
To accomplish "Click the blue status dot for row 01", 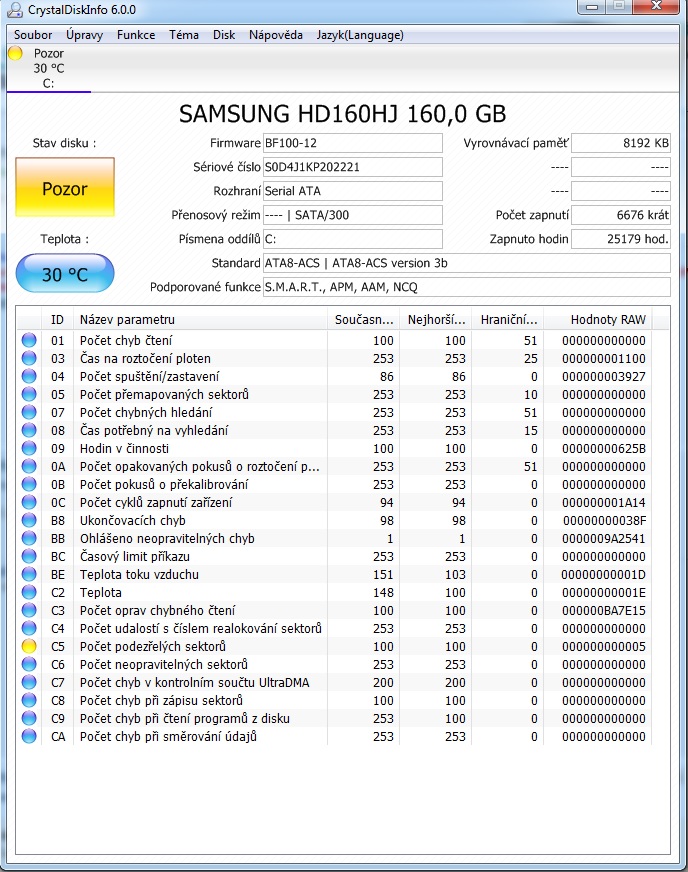I will pos(29,340).
